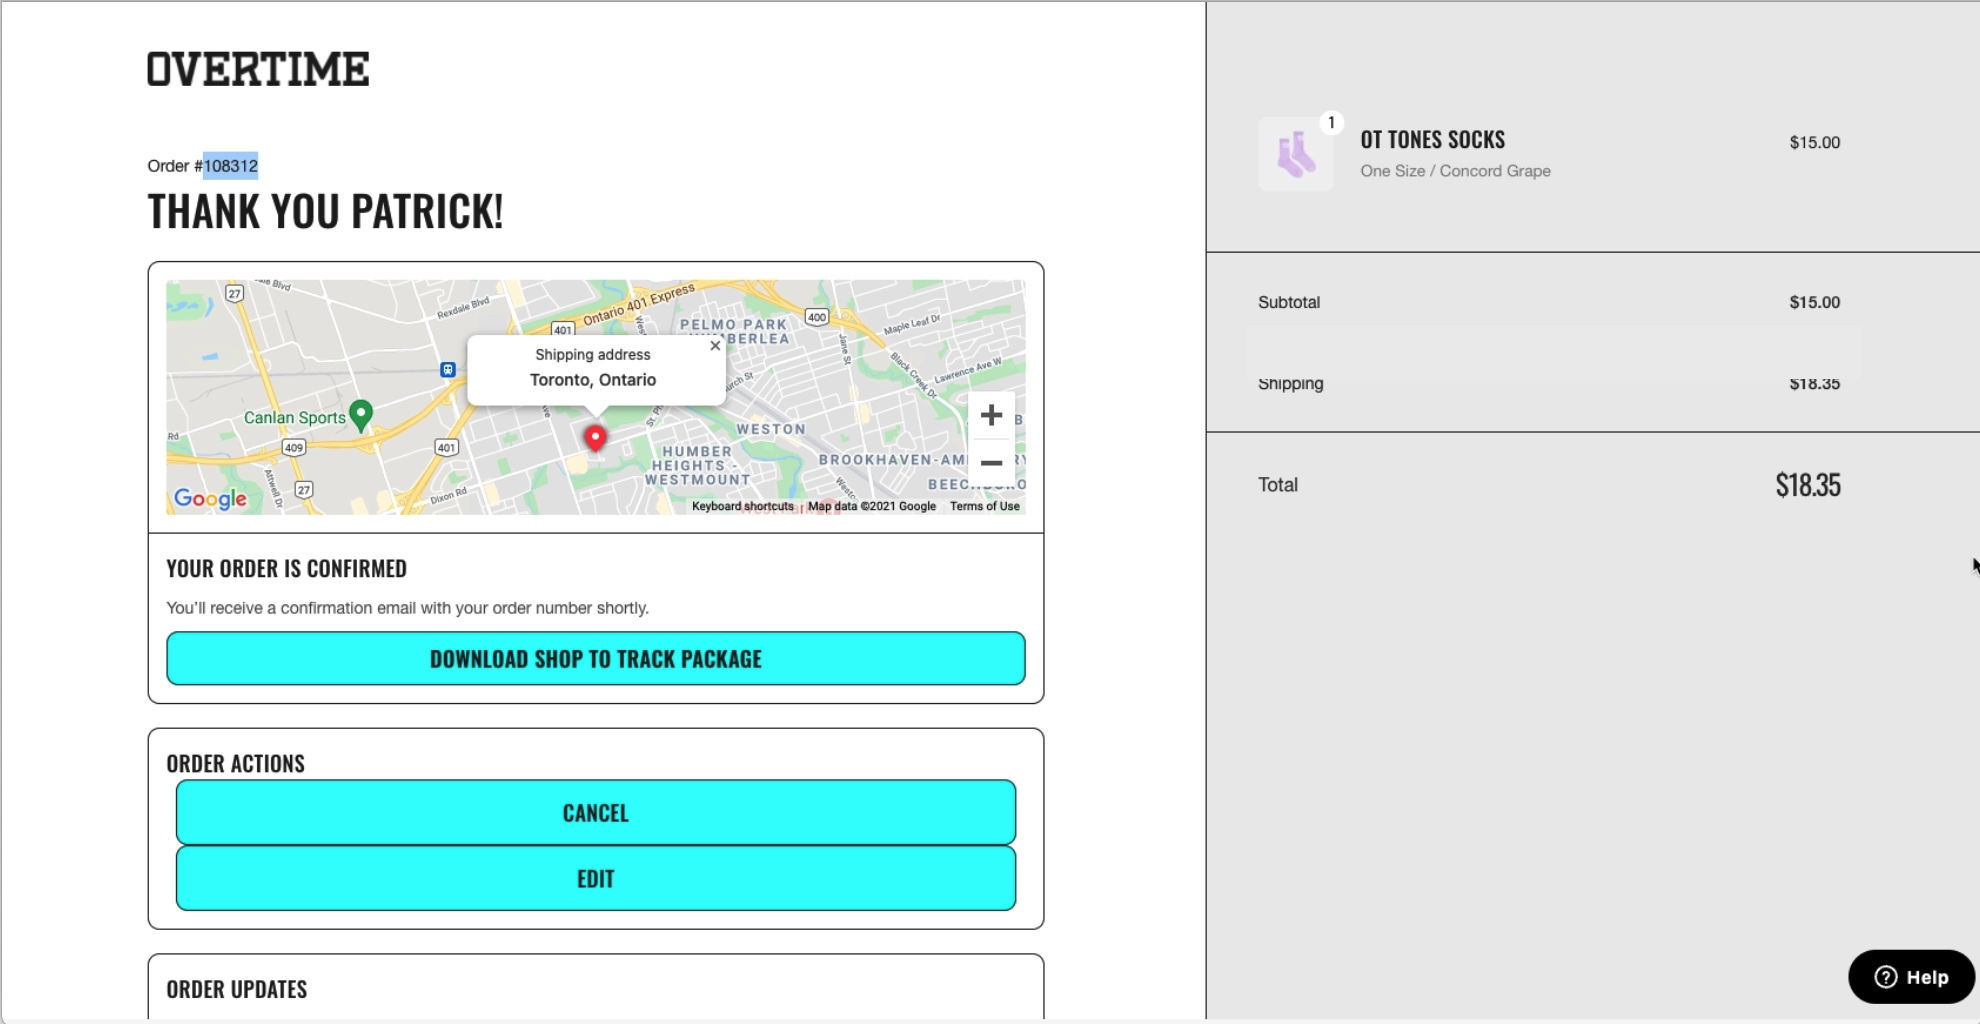
Task: Click Map data ©2021 Google text
Action: pos(872,506)
